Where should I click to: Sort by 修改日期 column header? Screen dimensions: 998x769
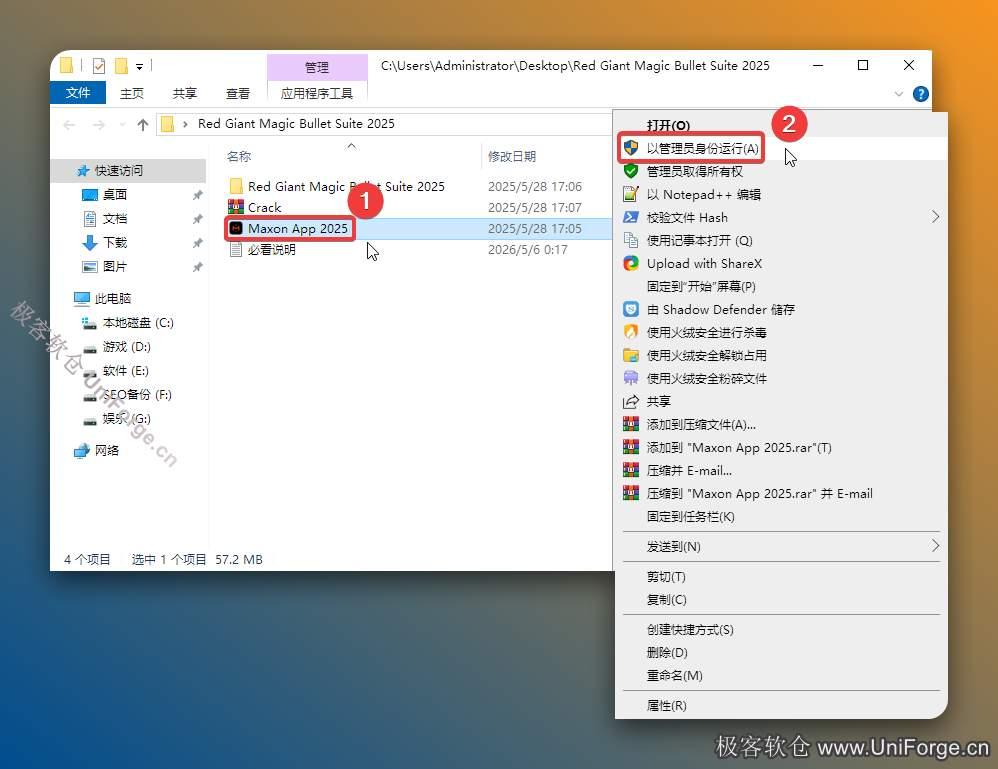point(512,156)
